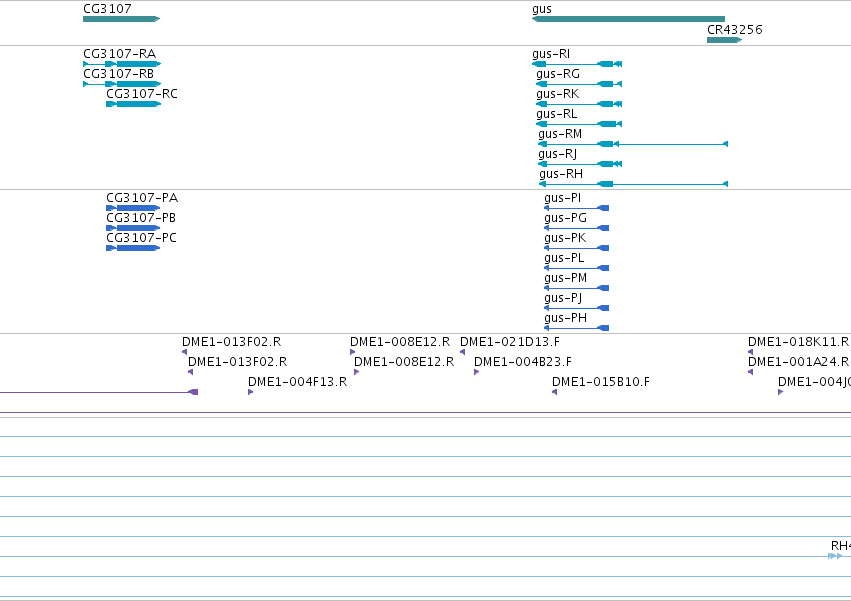Click the gus-PJ protein feature
This screenshot has width=851, height=601.
pyautogui.click(x=576, y=308)
